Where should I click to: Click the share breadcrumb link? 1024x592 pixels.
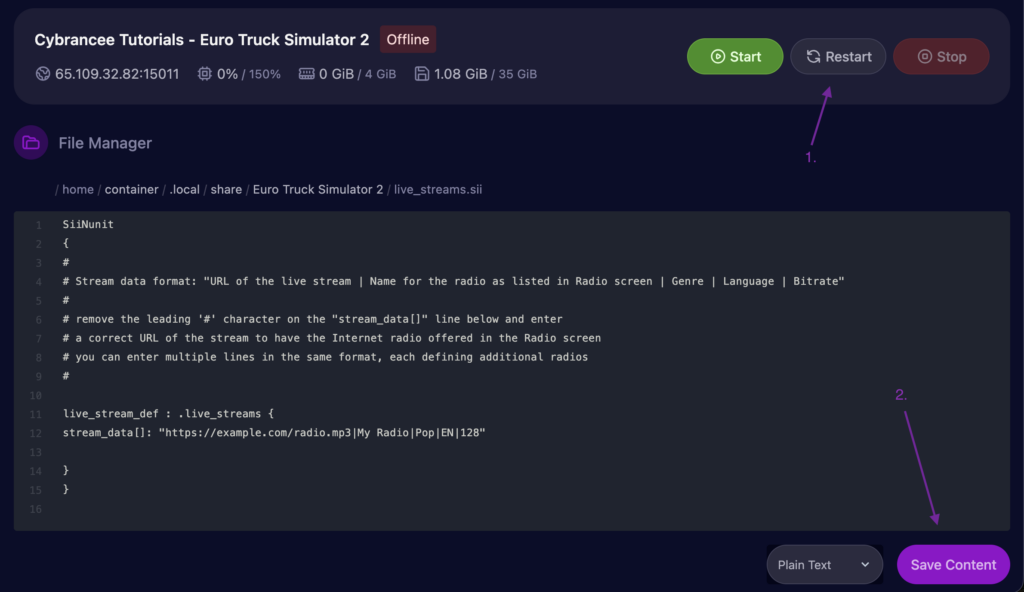[226, 188]
